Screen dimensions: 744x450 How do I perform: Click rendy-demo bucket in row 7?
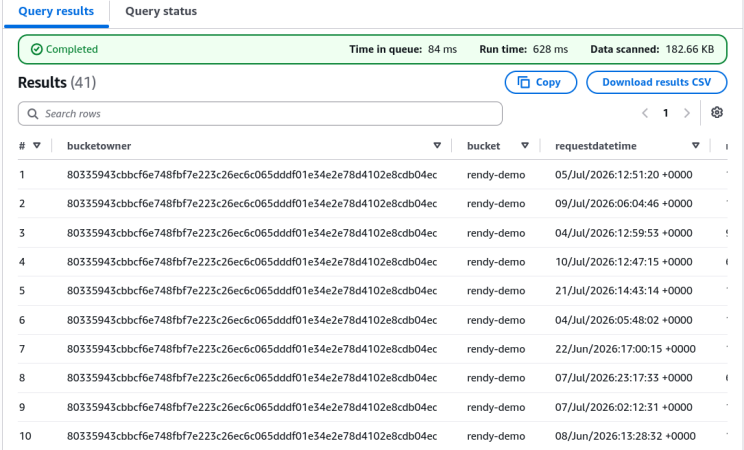pos(496,349)
